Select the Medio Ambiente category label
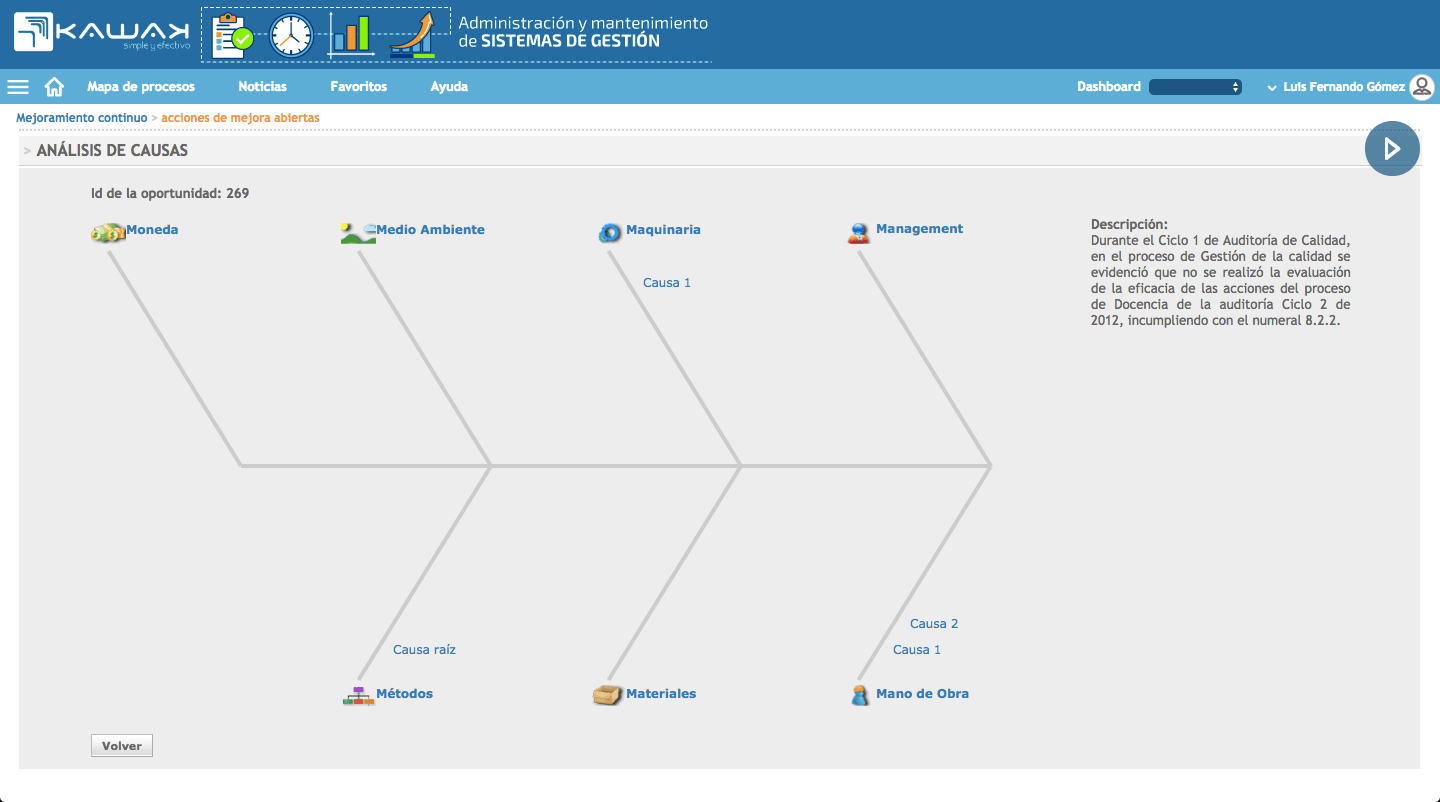Screen dimensions: 1440x802 click(x=430, y=230)
